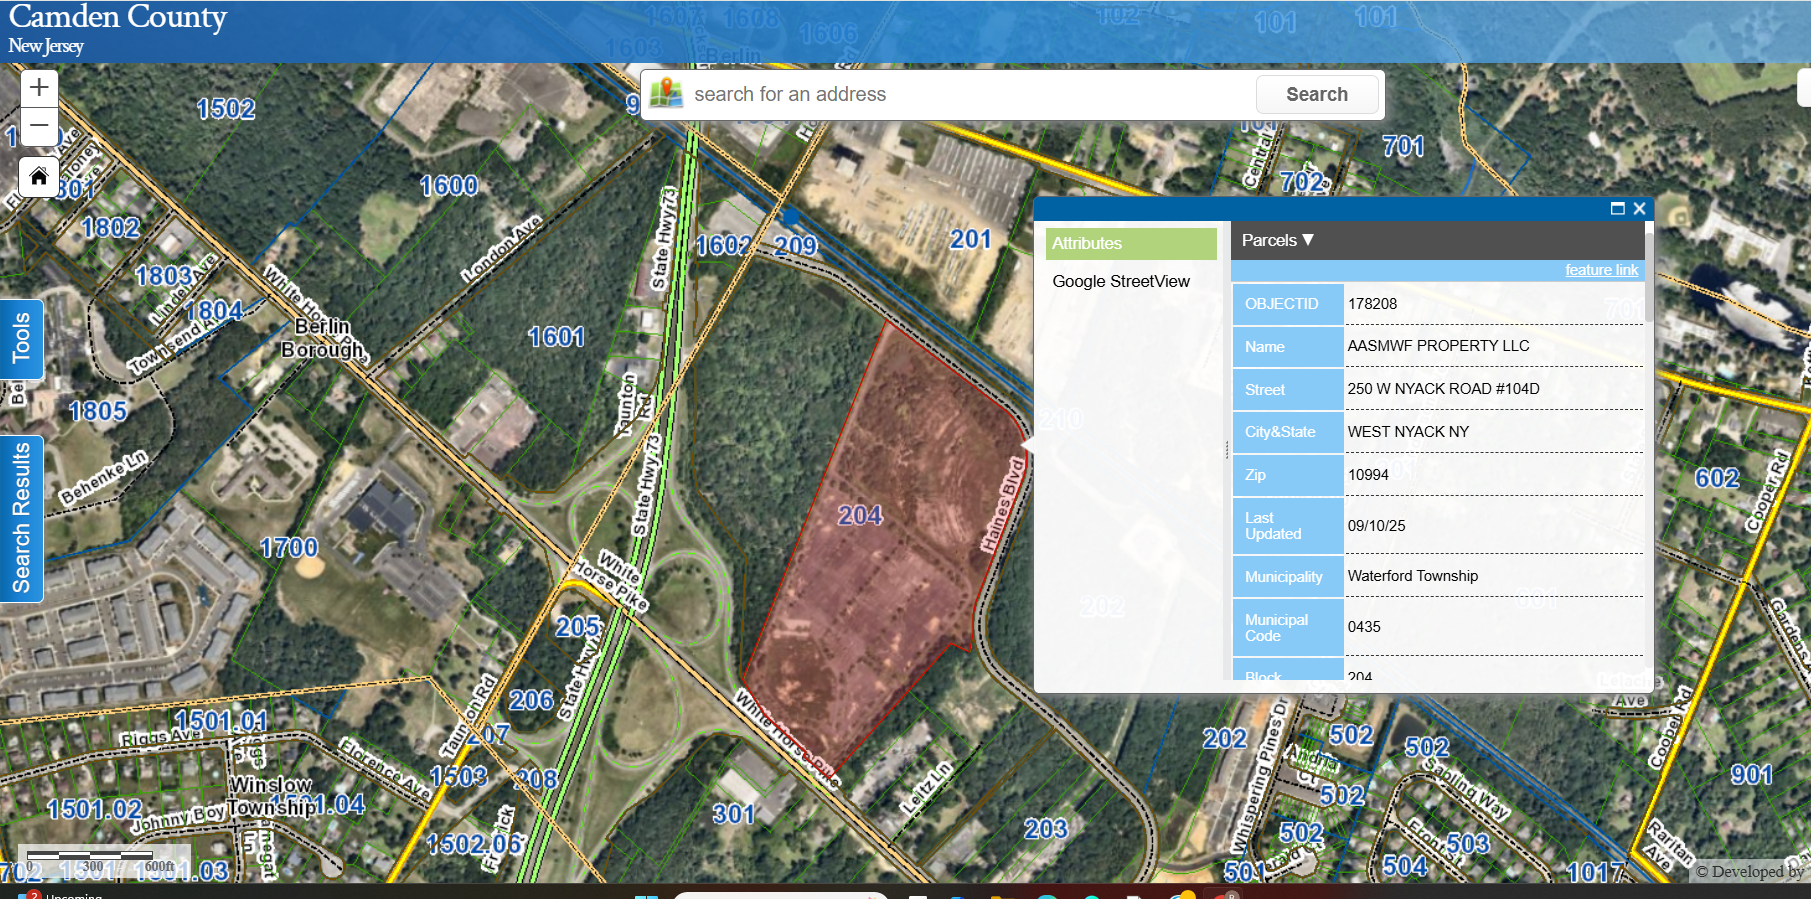Close the parcel info popup
1811x899 pixels.
[x=1639, y=209]
